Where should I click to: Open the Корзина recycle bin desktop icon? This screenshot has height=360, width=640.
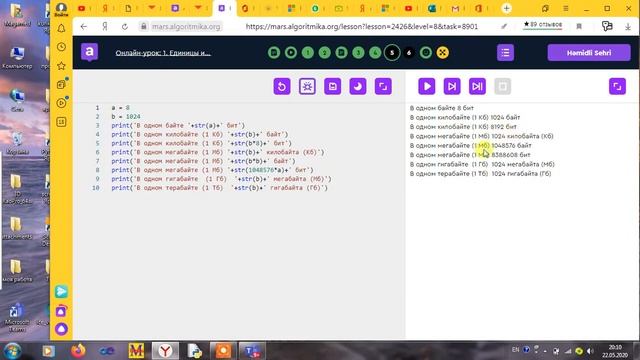(x=17, y=144)
